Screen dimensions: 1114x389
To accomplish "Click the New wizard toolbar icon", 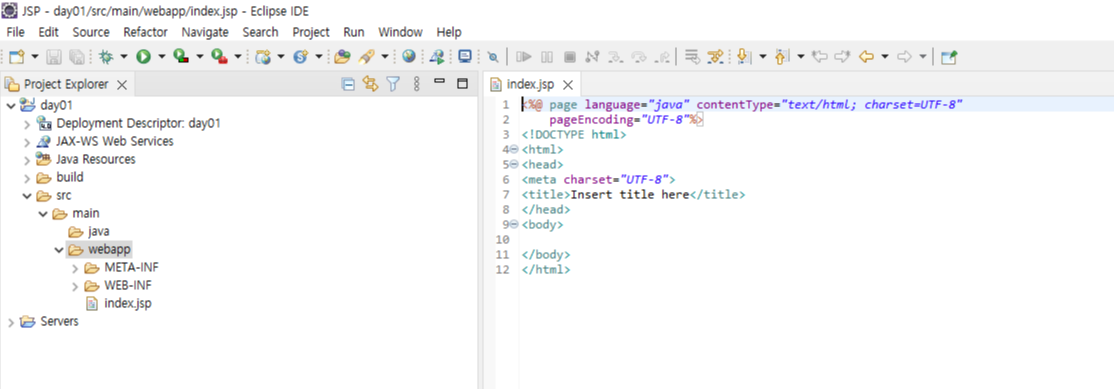I will tap(17, 57).
